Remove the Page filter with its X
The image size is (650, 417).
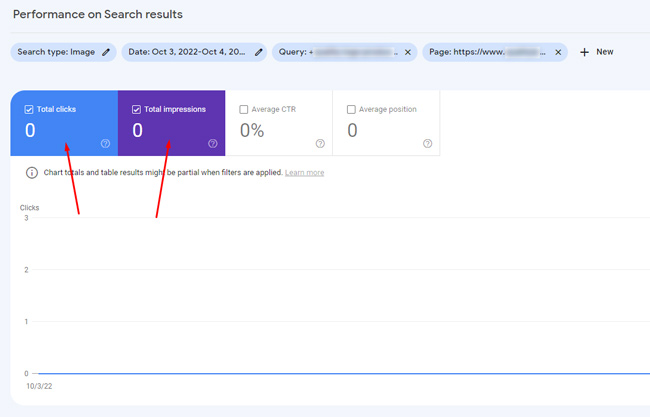[x=559, y=52]
